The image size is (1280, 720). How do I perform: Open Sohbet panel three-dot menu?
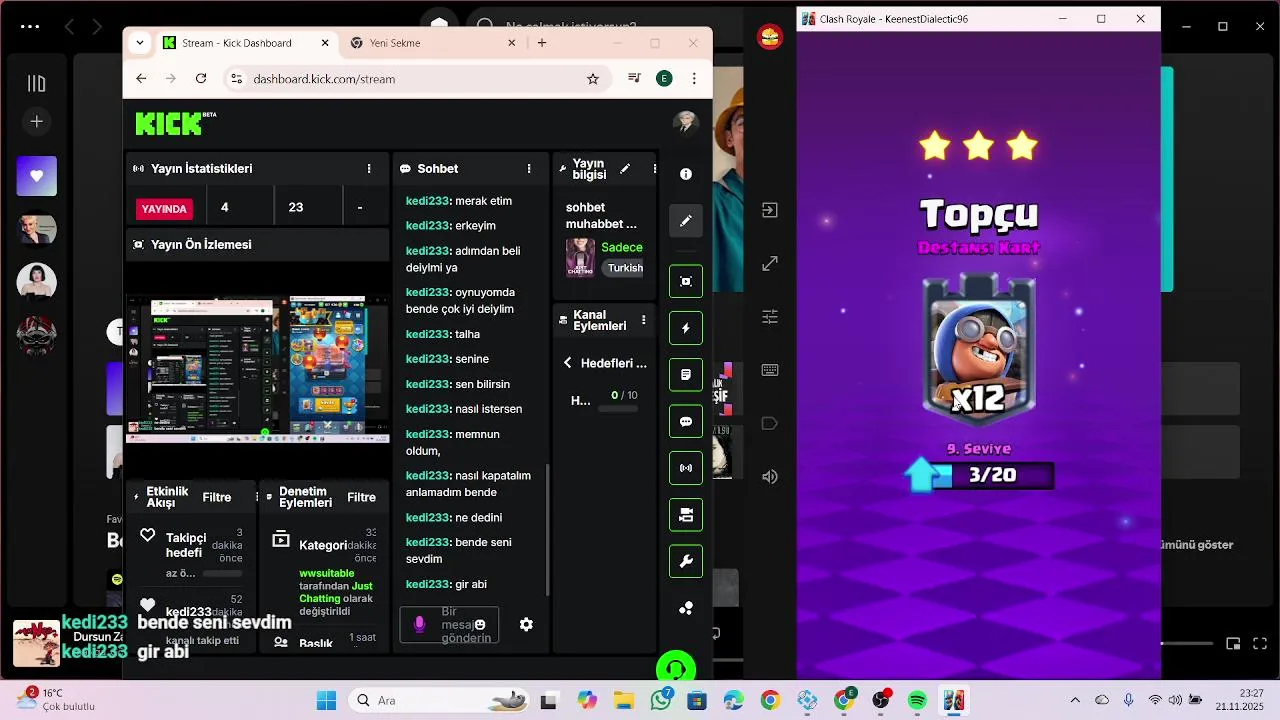click(529, 169)
